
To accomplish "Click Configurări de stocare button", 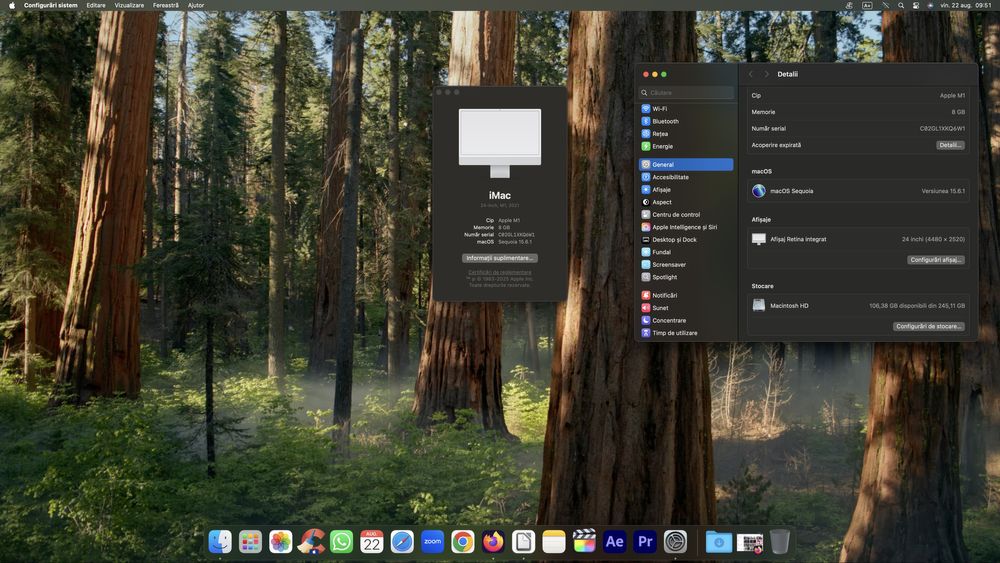I will [x=928, y=326].
